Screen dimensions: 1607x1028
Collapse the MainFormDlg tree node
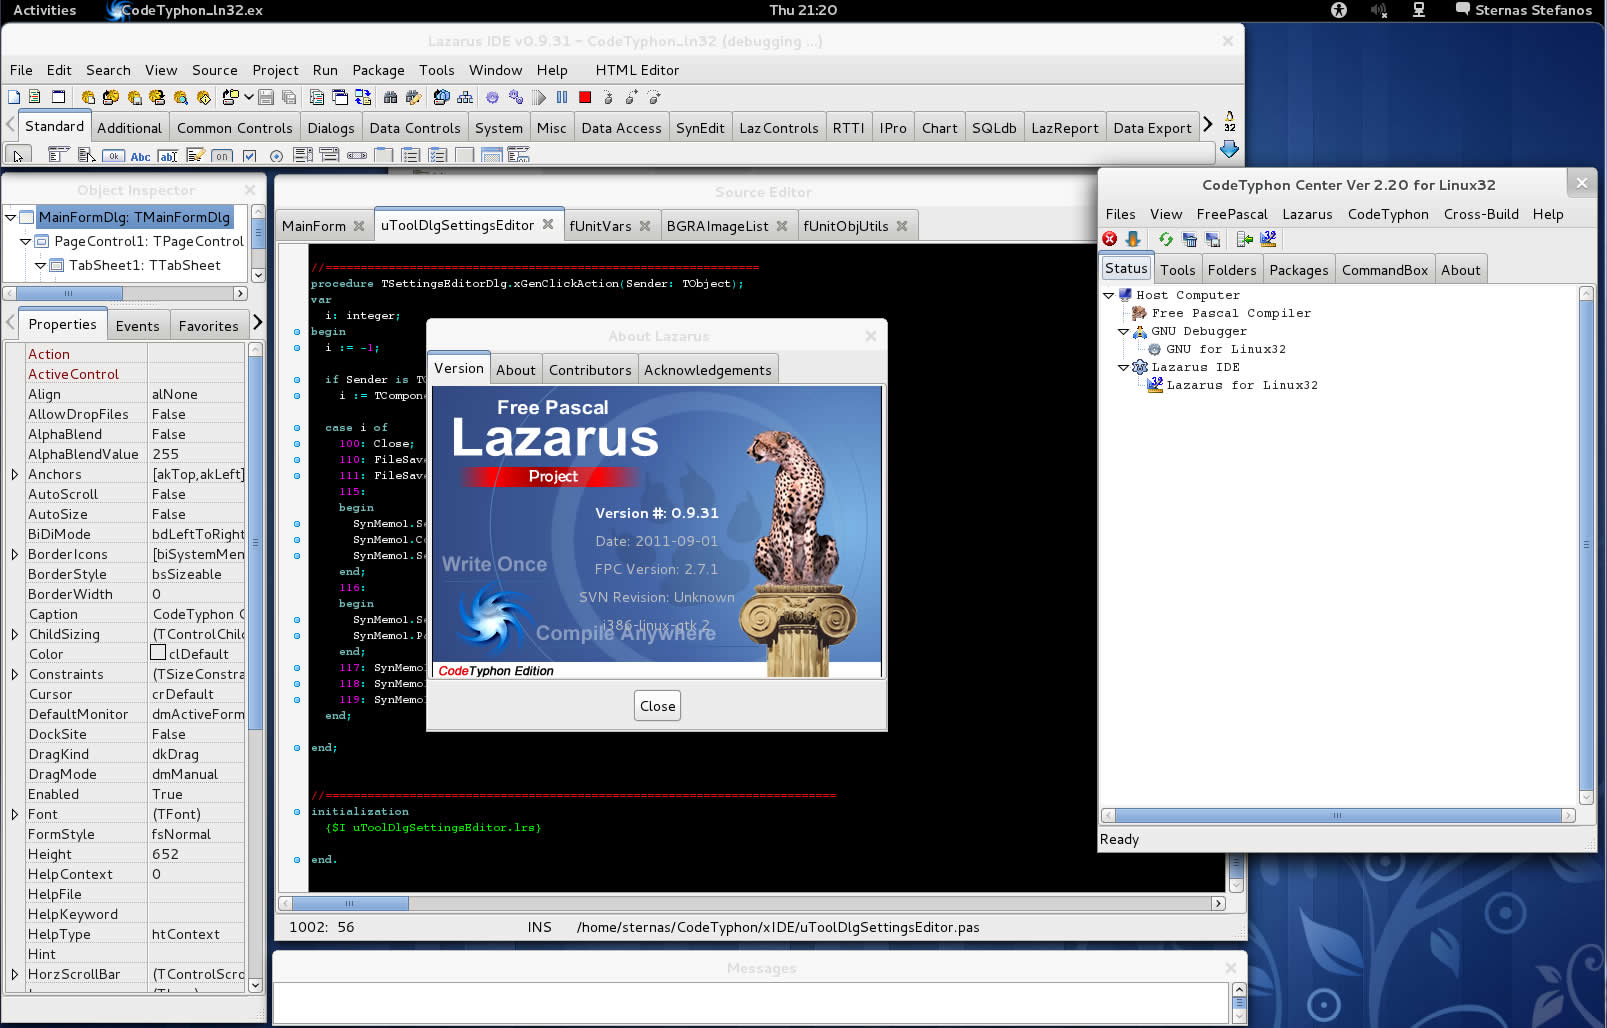click(x=11, y=217)
